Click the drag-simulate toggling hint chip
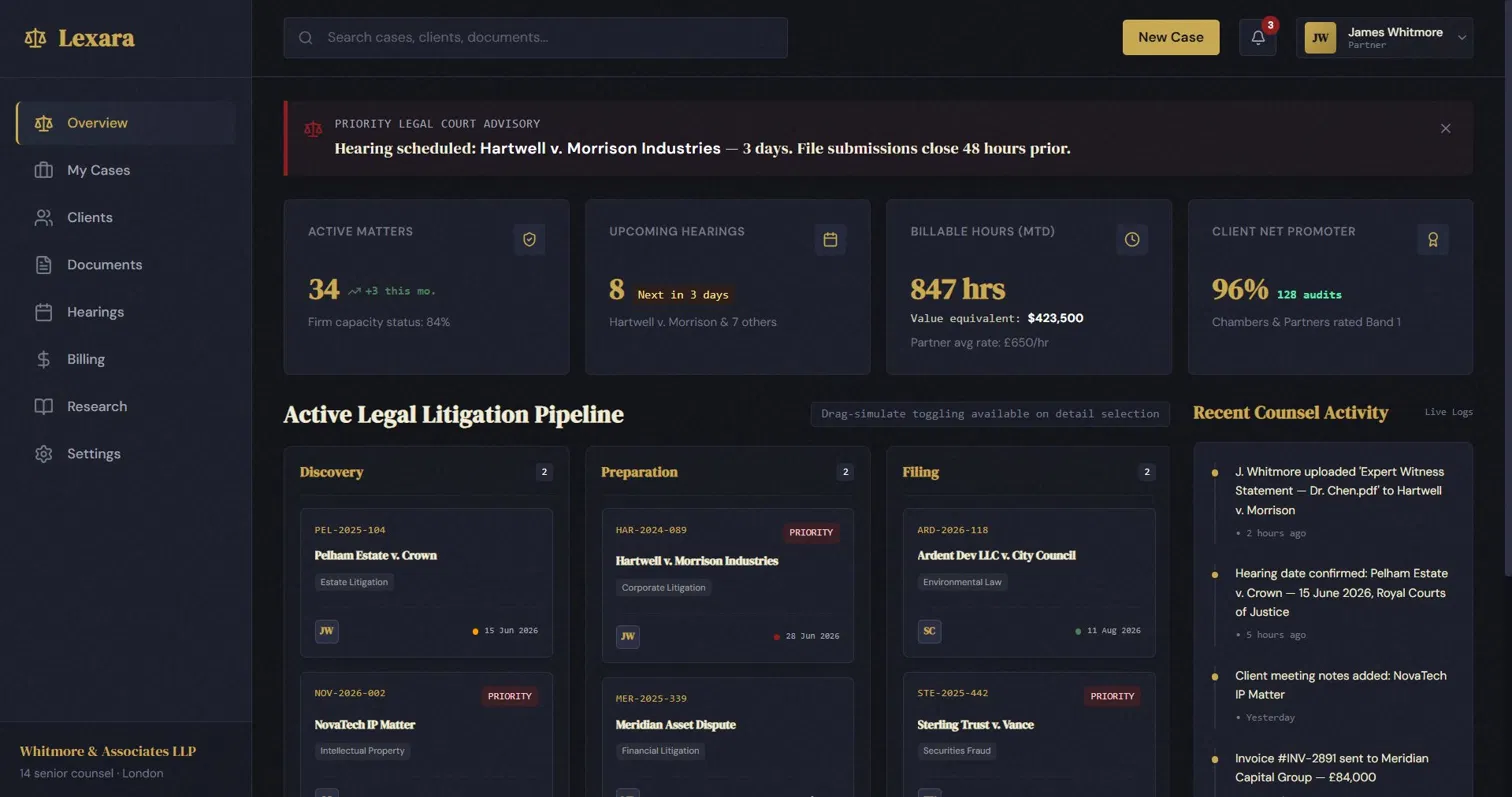This screenshot has width=1512, height=797. [990, 414]
